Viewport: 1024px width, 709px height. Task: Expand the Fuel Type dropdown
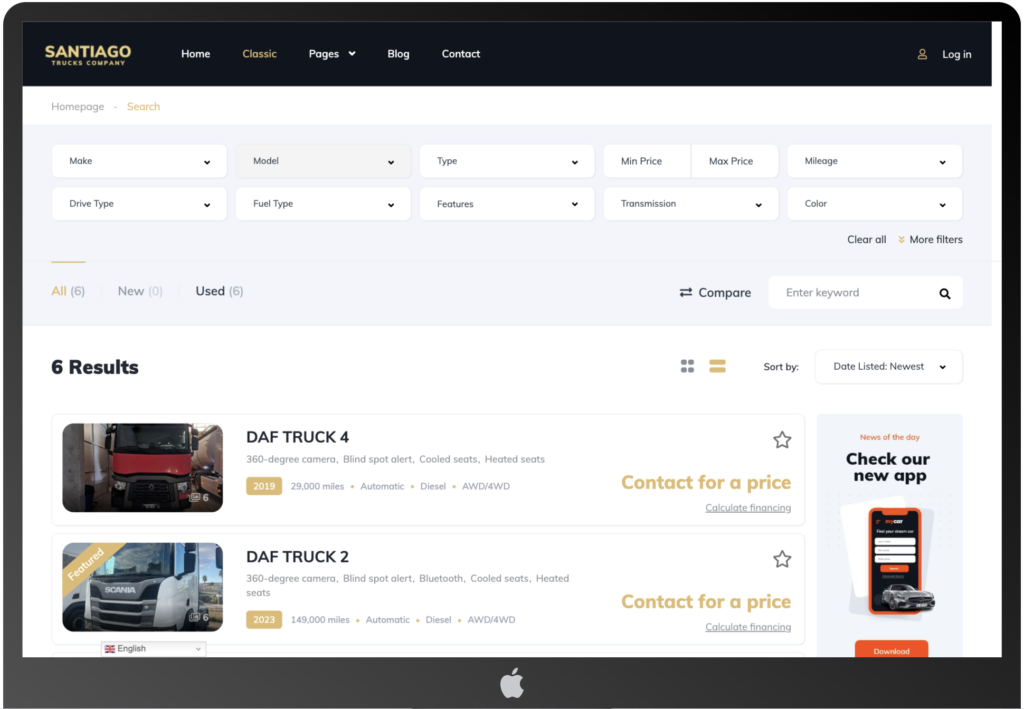pyautogui.click(x=323, y=204)
